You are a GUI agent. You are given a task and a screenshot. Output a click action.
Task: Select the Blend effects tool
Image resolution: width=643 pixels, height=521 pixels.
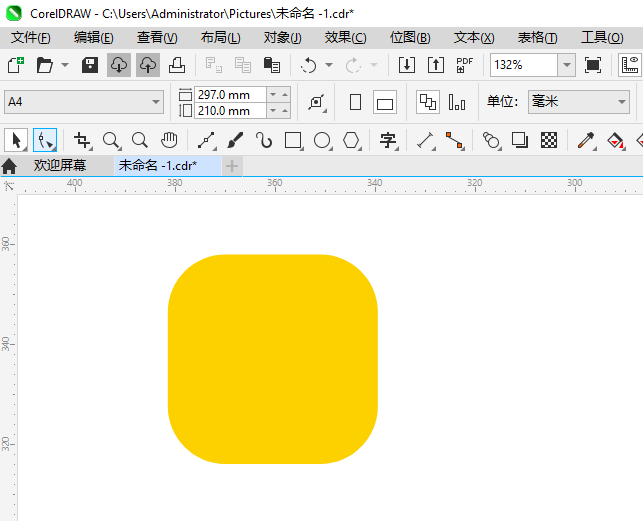click(491, 140)
